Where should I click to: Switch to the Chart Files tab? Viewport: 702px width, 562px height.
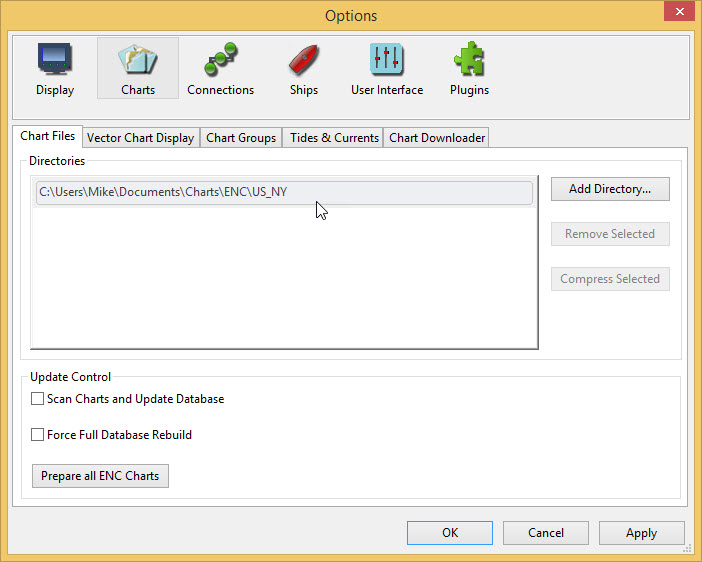pos(48,137)
